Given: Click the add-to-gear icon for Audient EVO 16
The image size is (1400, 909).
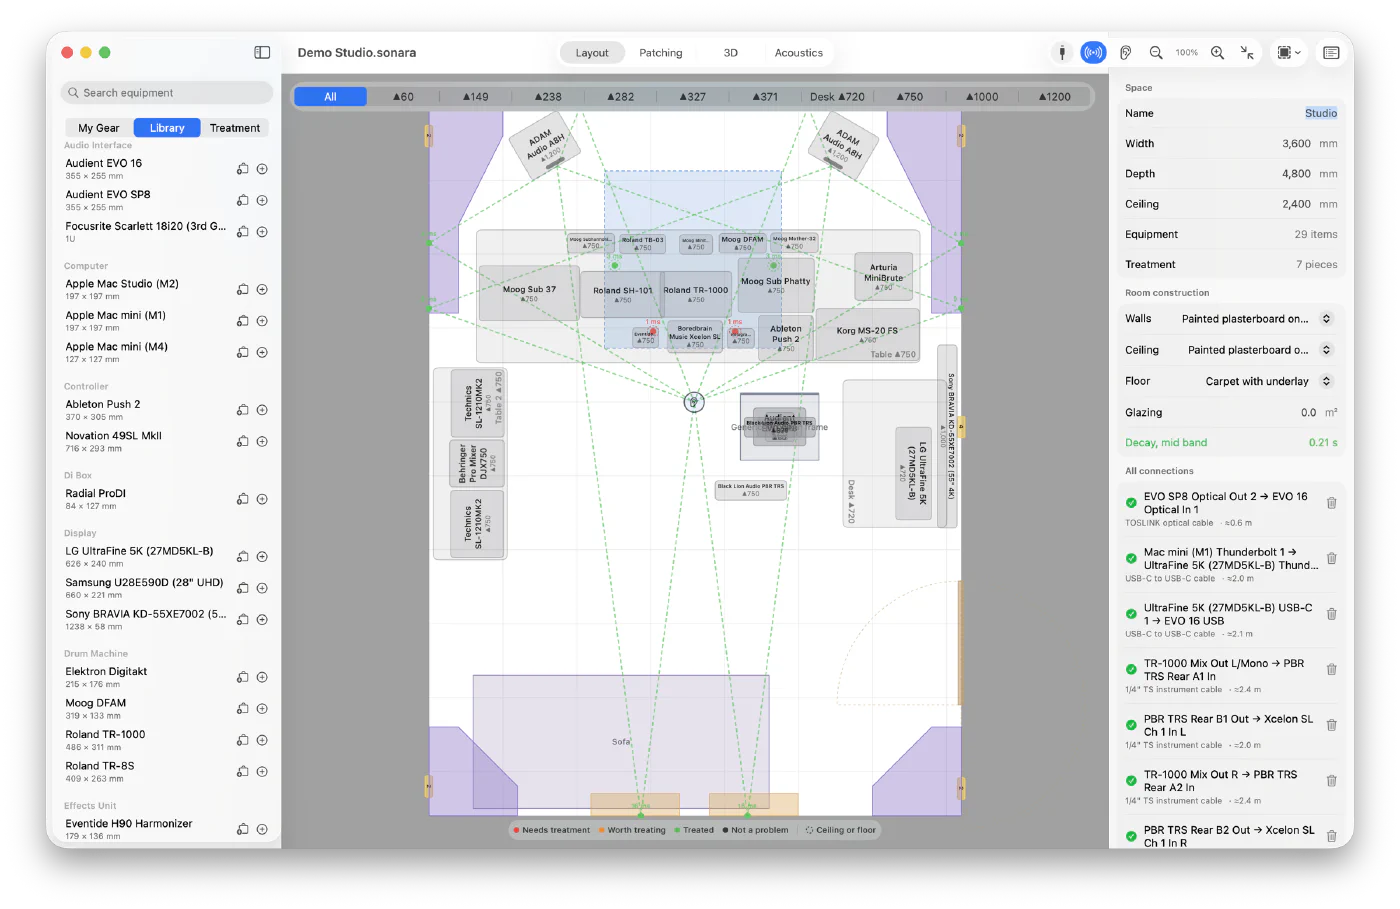Looking at the screenshot, I should point(242,169).
